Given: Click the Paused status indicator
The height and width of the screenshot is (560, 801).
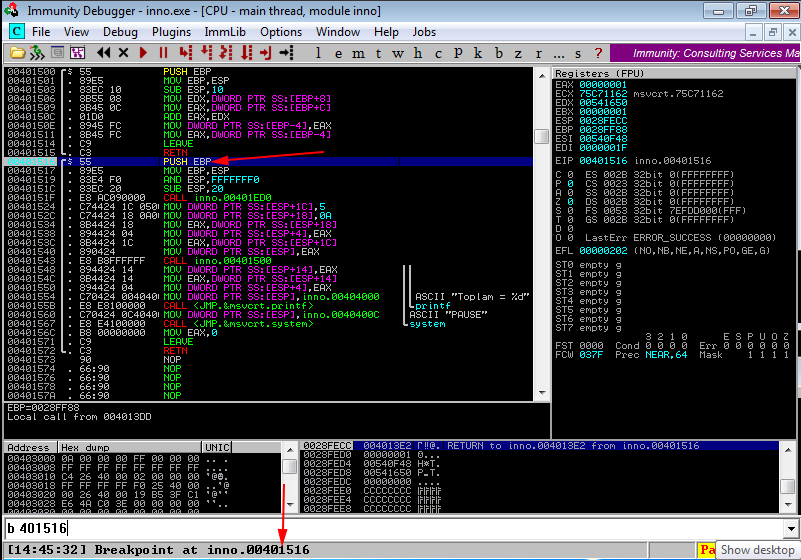Looking at the screenshot, I should (x=707, y=550).
